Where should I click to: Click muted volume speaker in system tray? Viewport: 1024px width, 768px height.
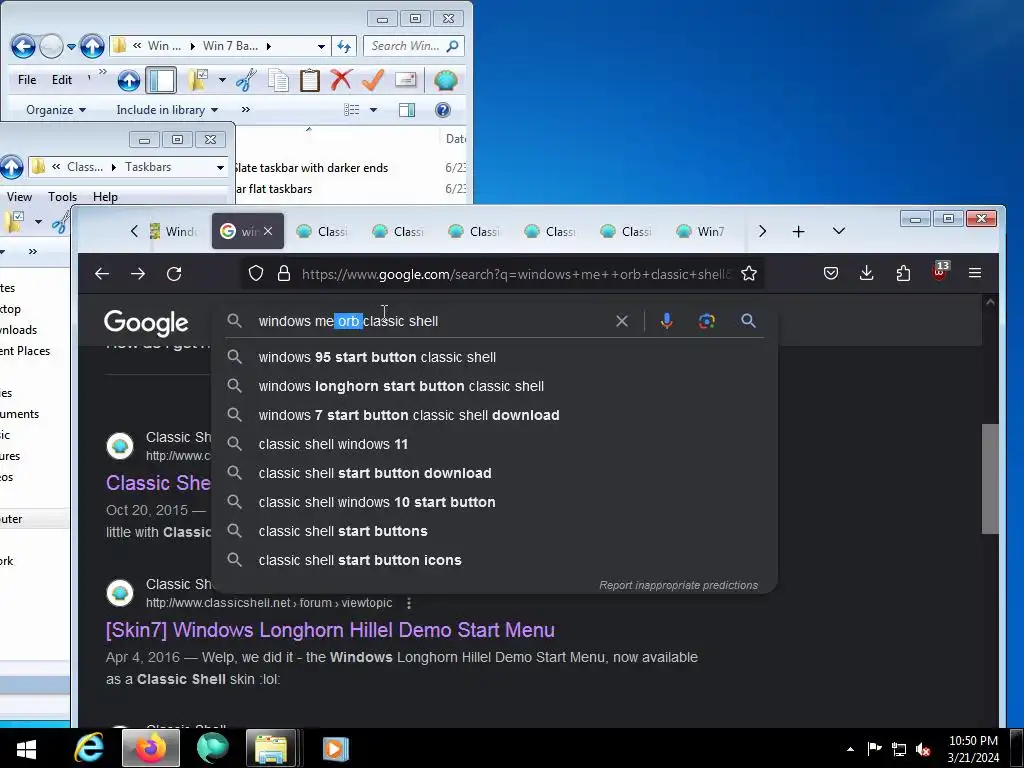point(923,749)
